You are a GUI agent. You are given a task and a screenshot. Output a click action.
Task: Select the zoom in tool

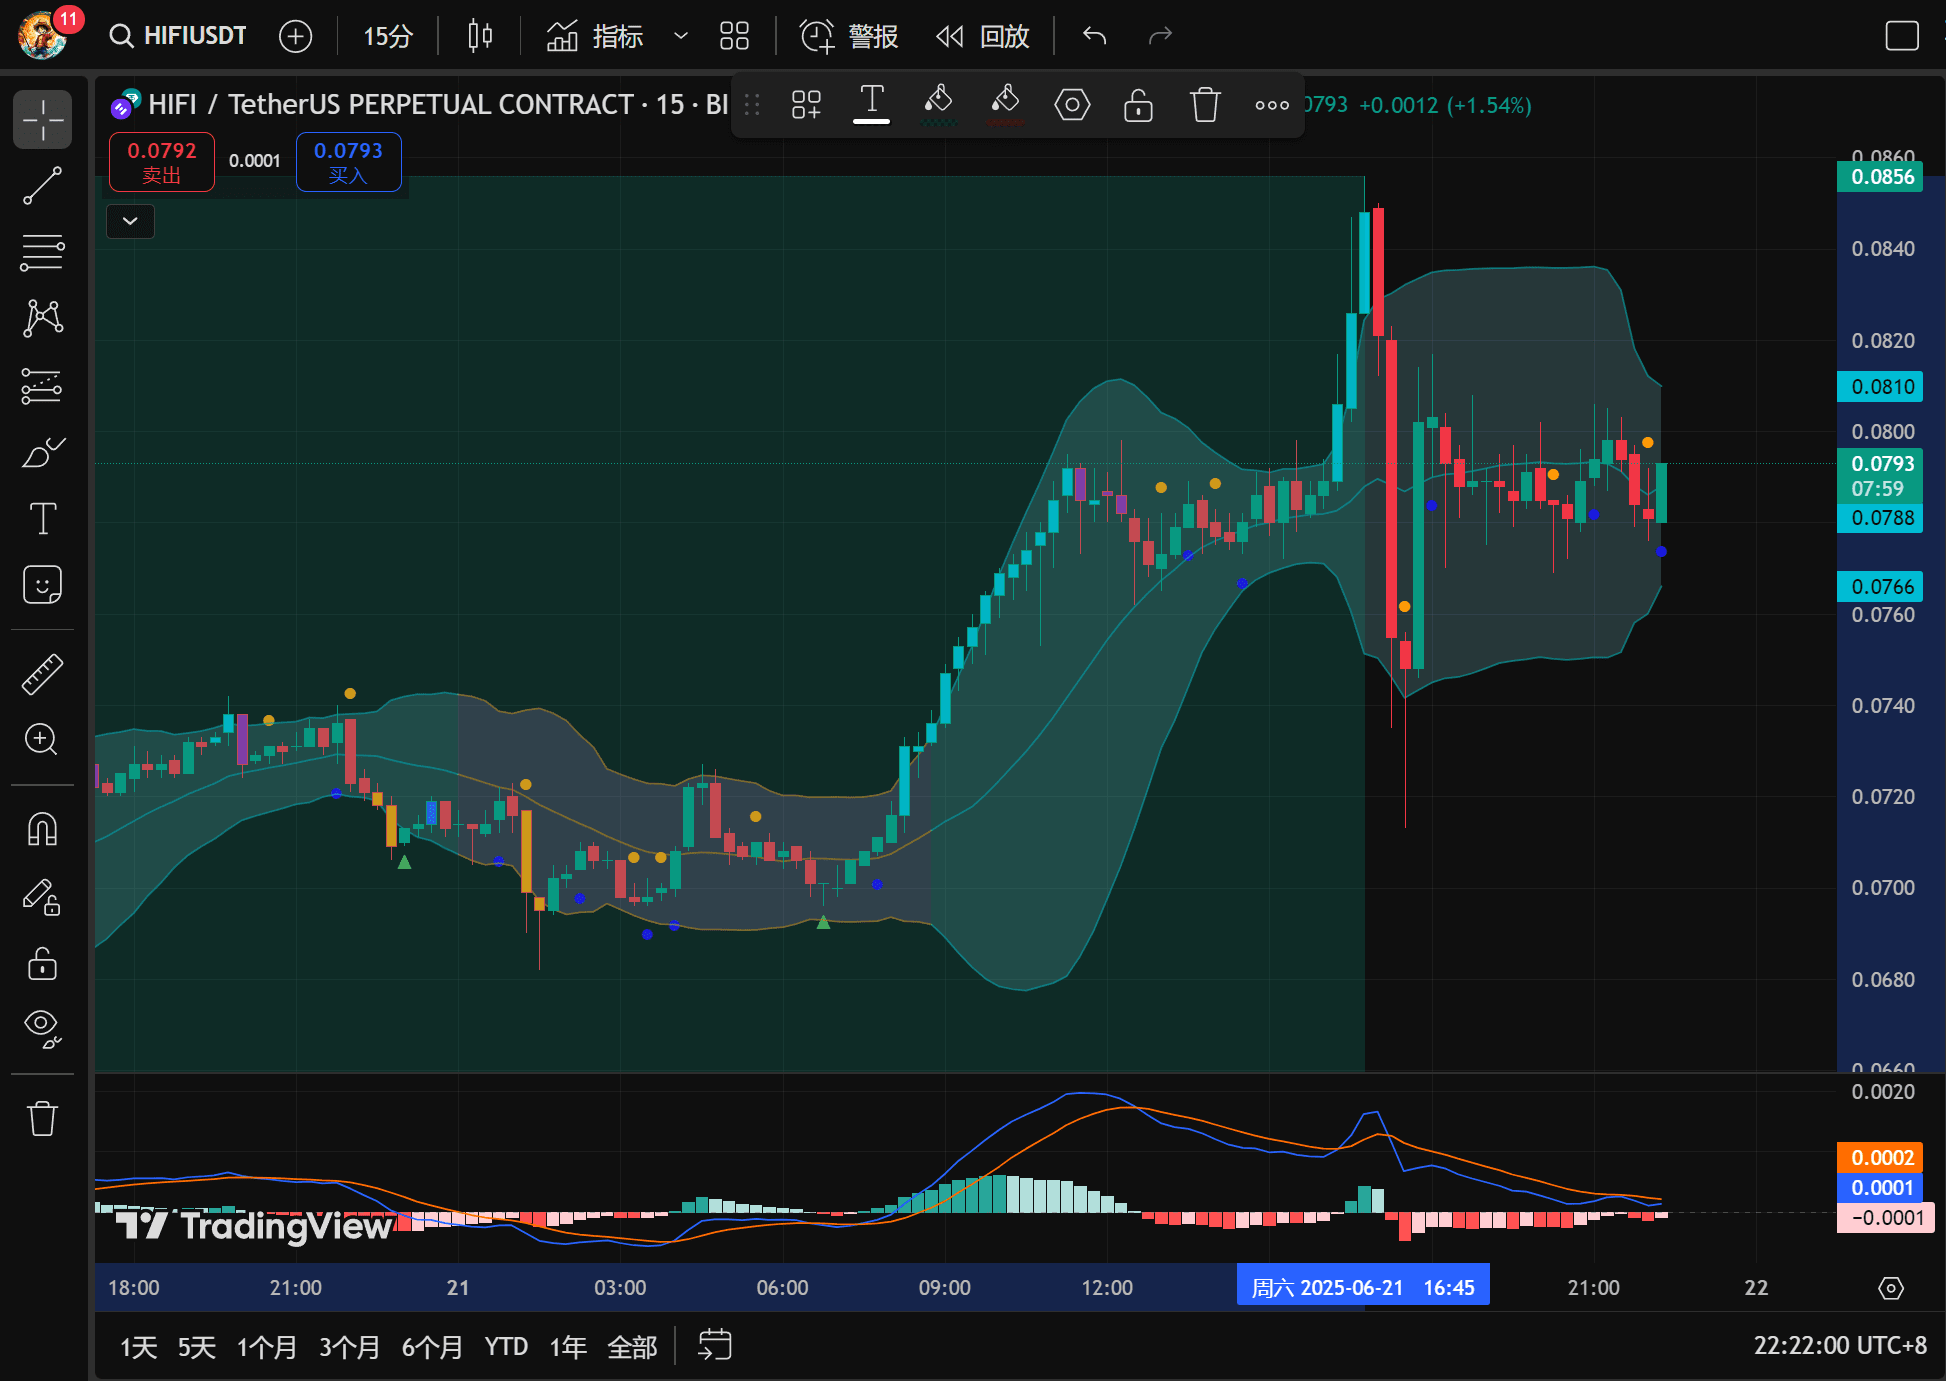pyautogui.click(x=42, y=740)
